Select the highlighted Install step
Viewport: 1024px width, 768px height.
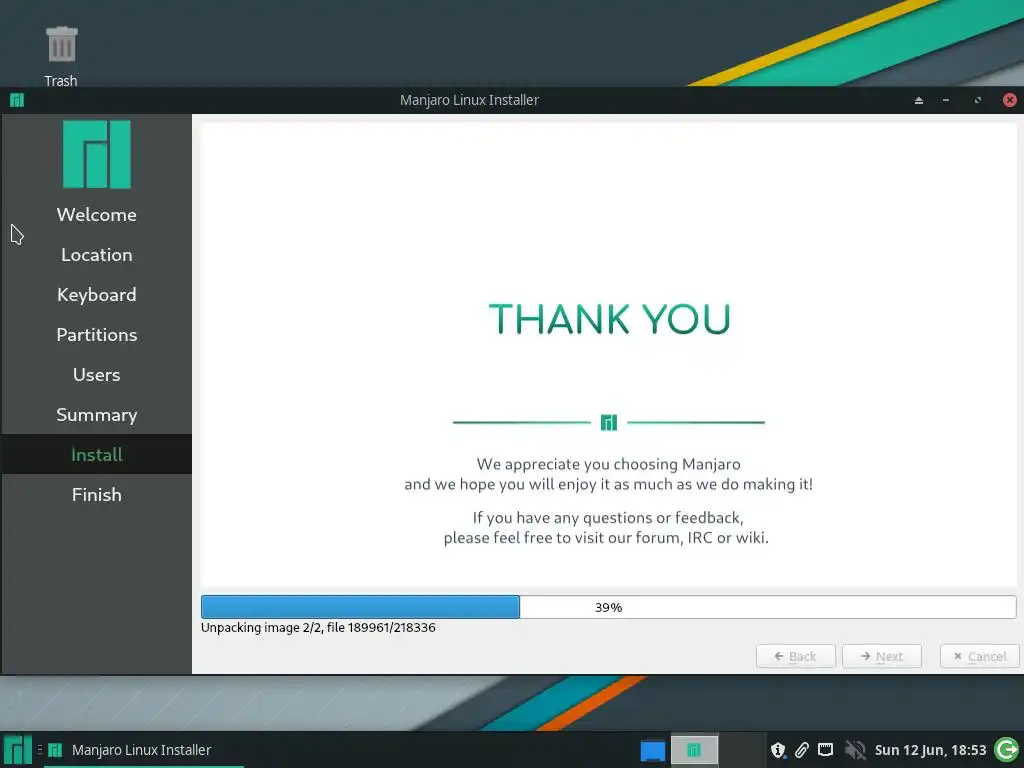97,455
